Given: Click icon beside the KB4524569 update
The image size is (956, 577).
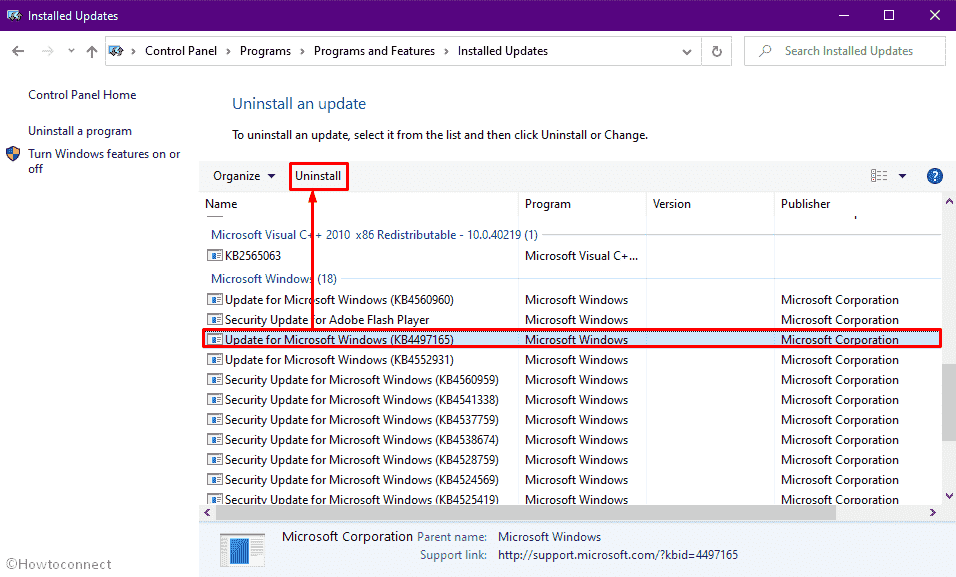Looking at the screenshot, I should (215, 480).
